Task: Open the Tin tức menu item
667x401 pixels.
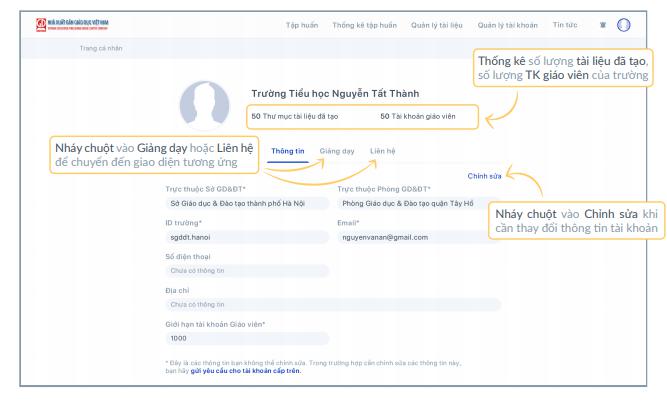Action: click(565, 25)
